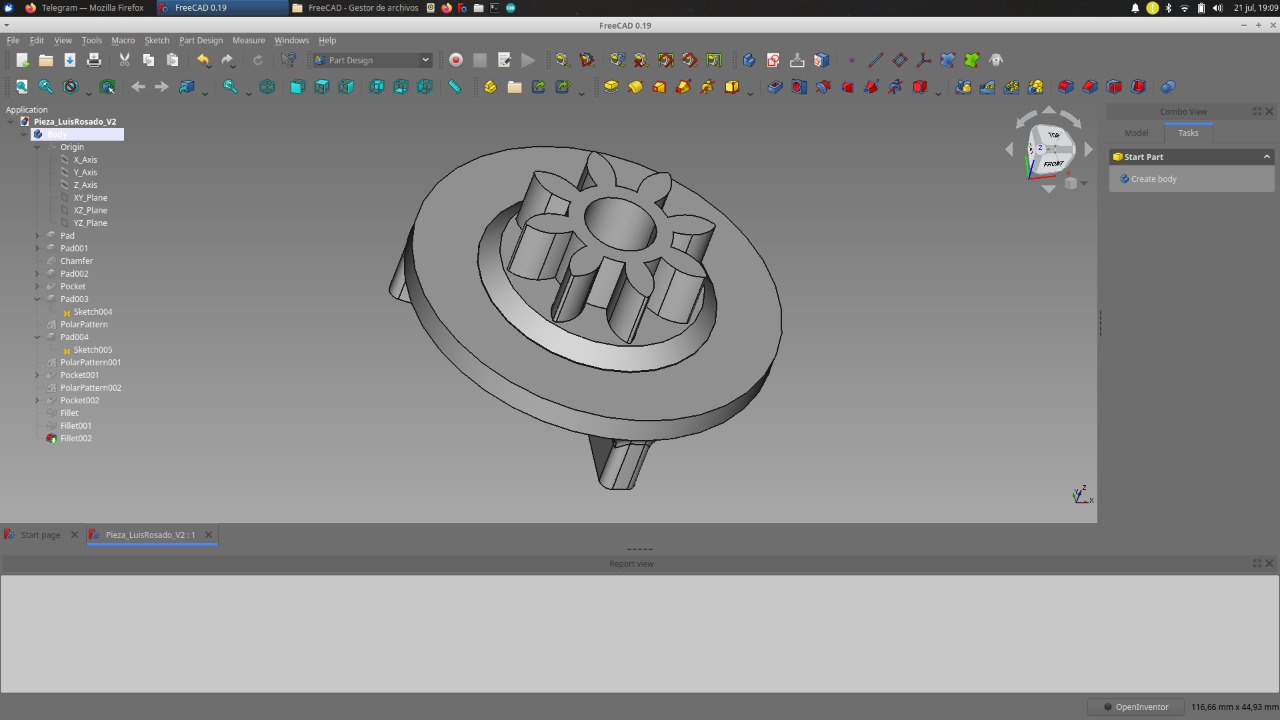Open the Part Design workbench dropdown
Viewport: 1280px width, 720px height.
coord(373,60)
